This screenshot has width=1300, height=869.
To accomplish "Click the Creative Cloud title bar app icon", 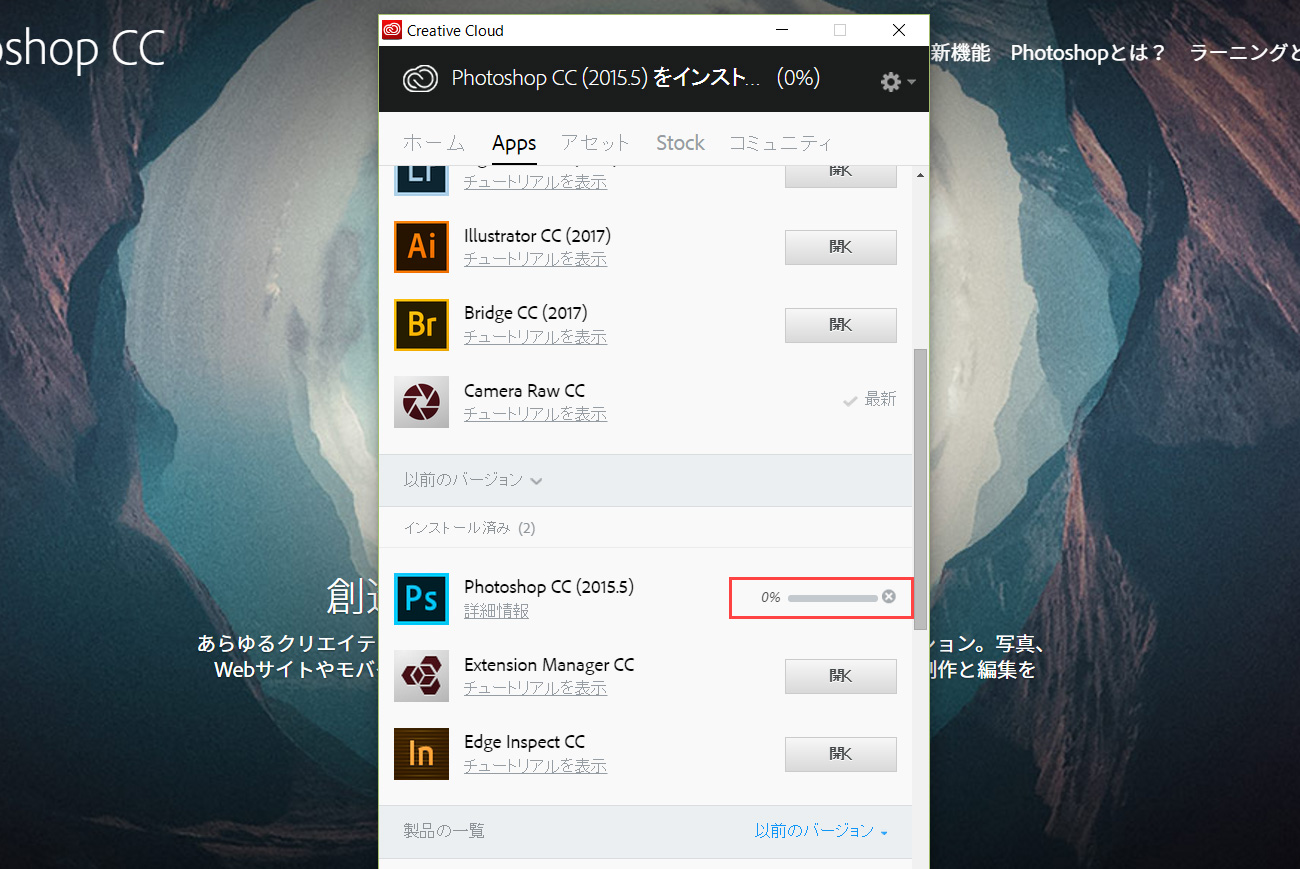I will tap(392, 30).
